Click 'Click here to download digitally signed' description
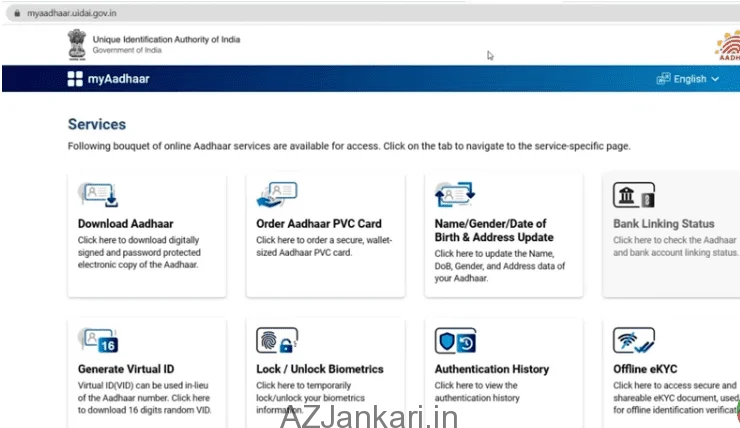 point(139,252)
